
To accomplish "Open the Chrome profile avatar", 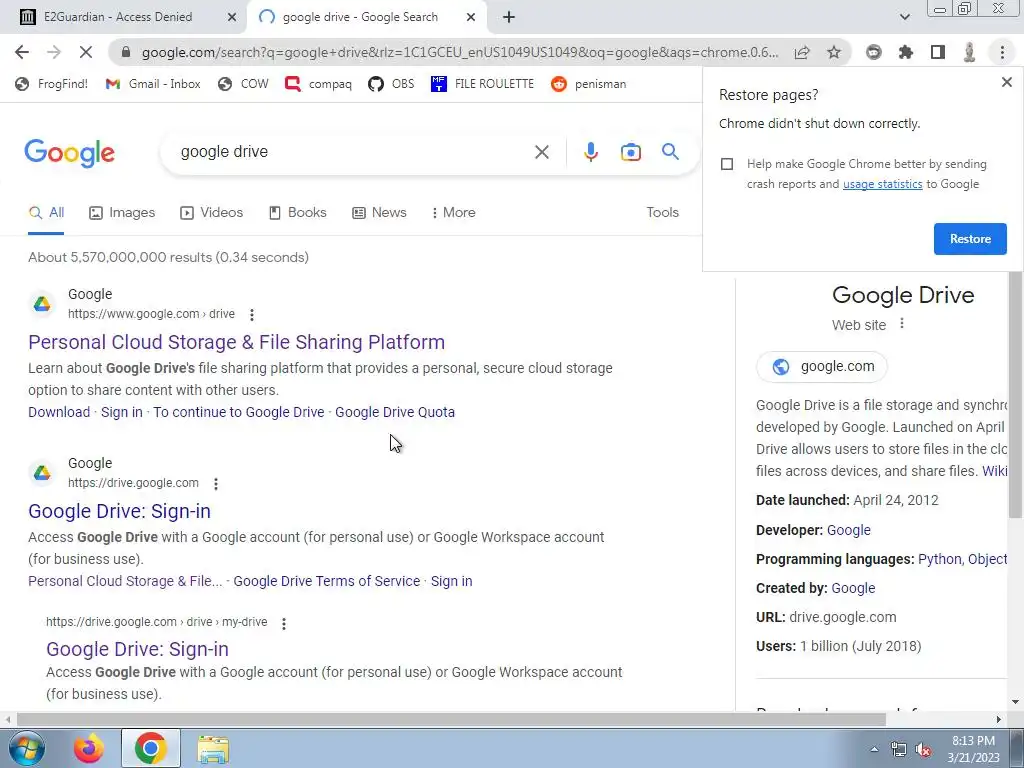I will [x=970, y=52].
